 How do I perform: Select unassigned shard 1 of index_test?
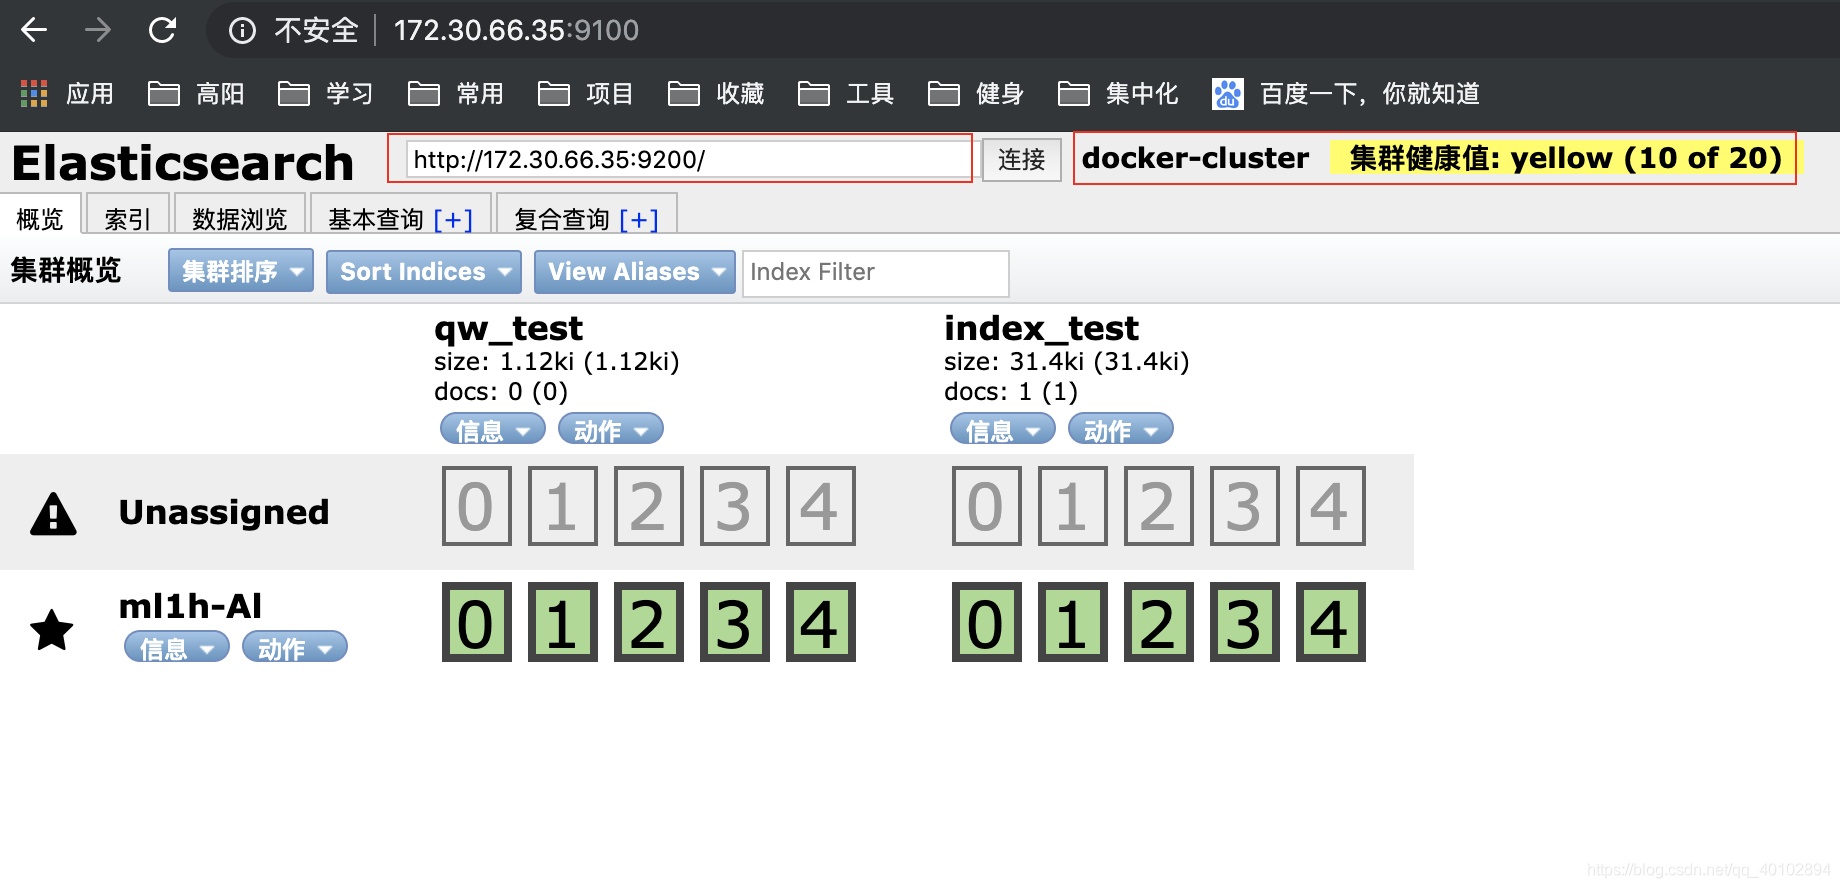pos(1073,506)
